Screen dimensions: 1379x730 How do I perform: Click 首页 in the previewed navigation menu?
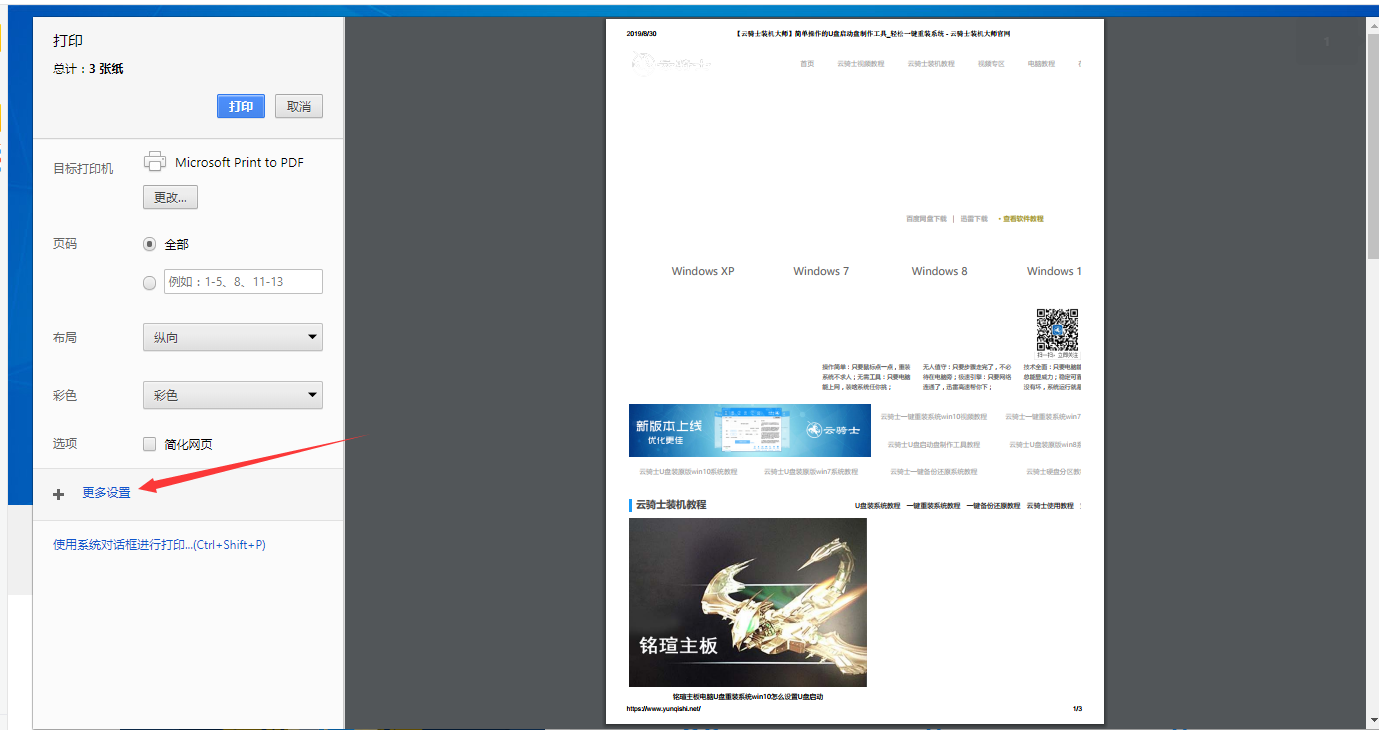[x=807, y=62]
